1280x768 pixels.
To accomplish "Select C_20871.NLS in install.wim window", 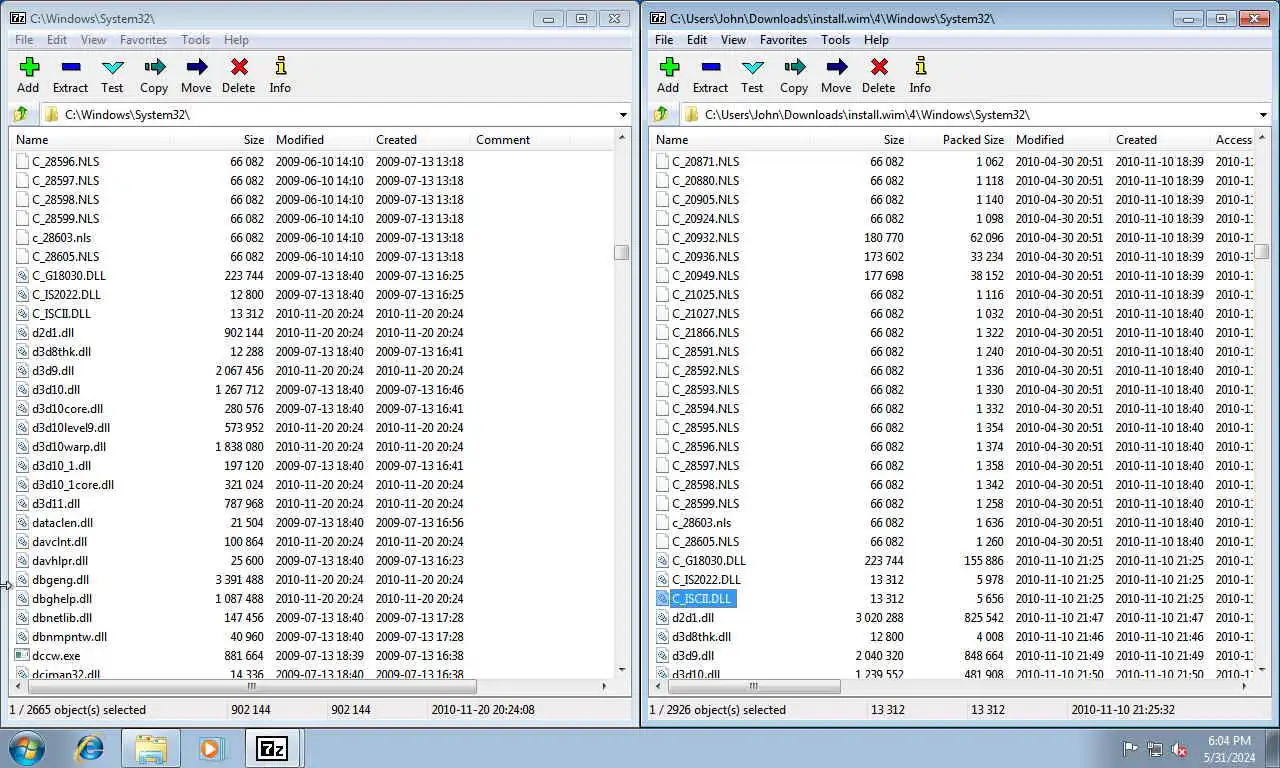I will (705, 161).
